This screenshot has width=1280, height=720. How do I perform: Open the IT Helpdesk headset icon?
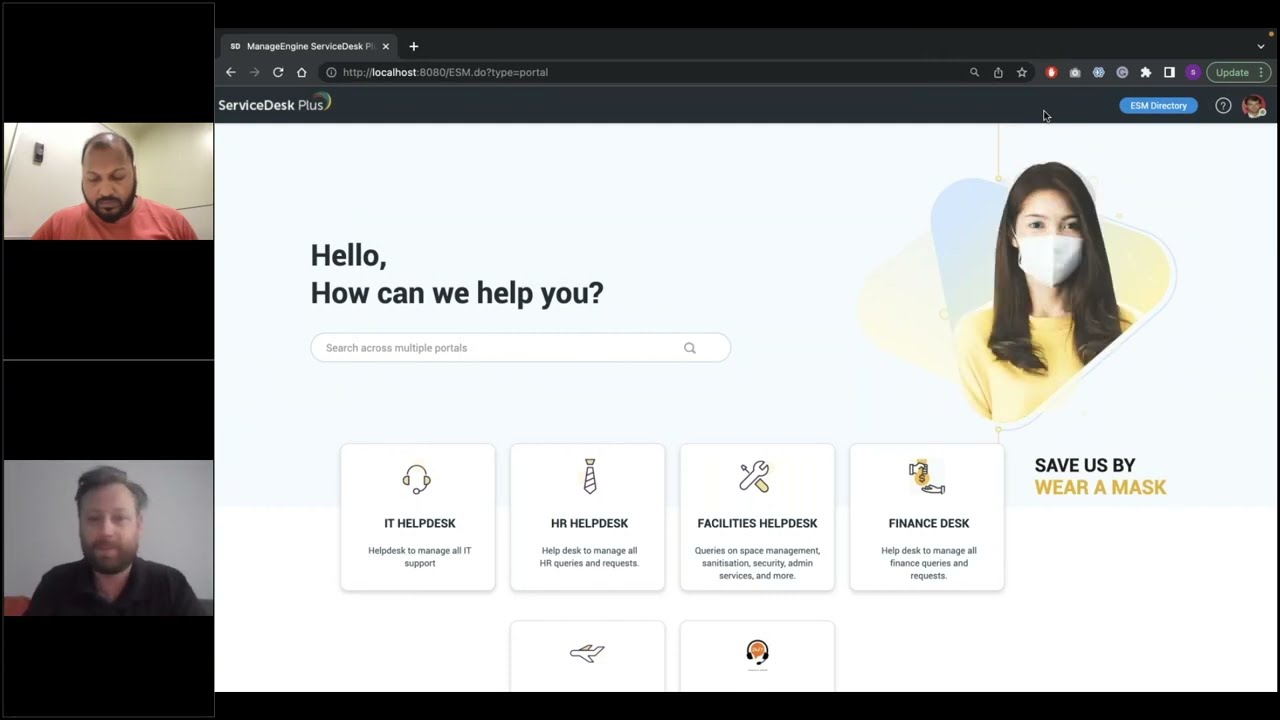tap(417, 479)
